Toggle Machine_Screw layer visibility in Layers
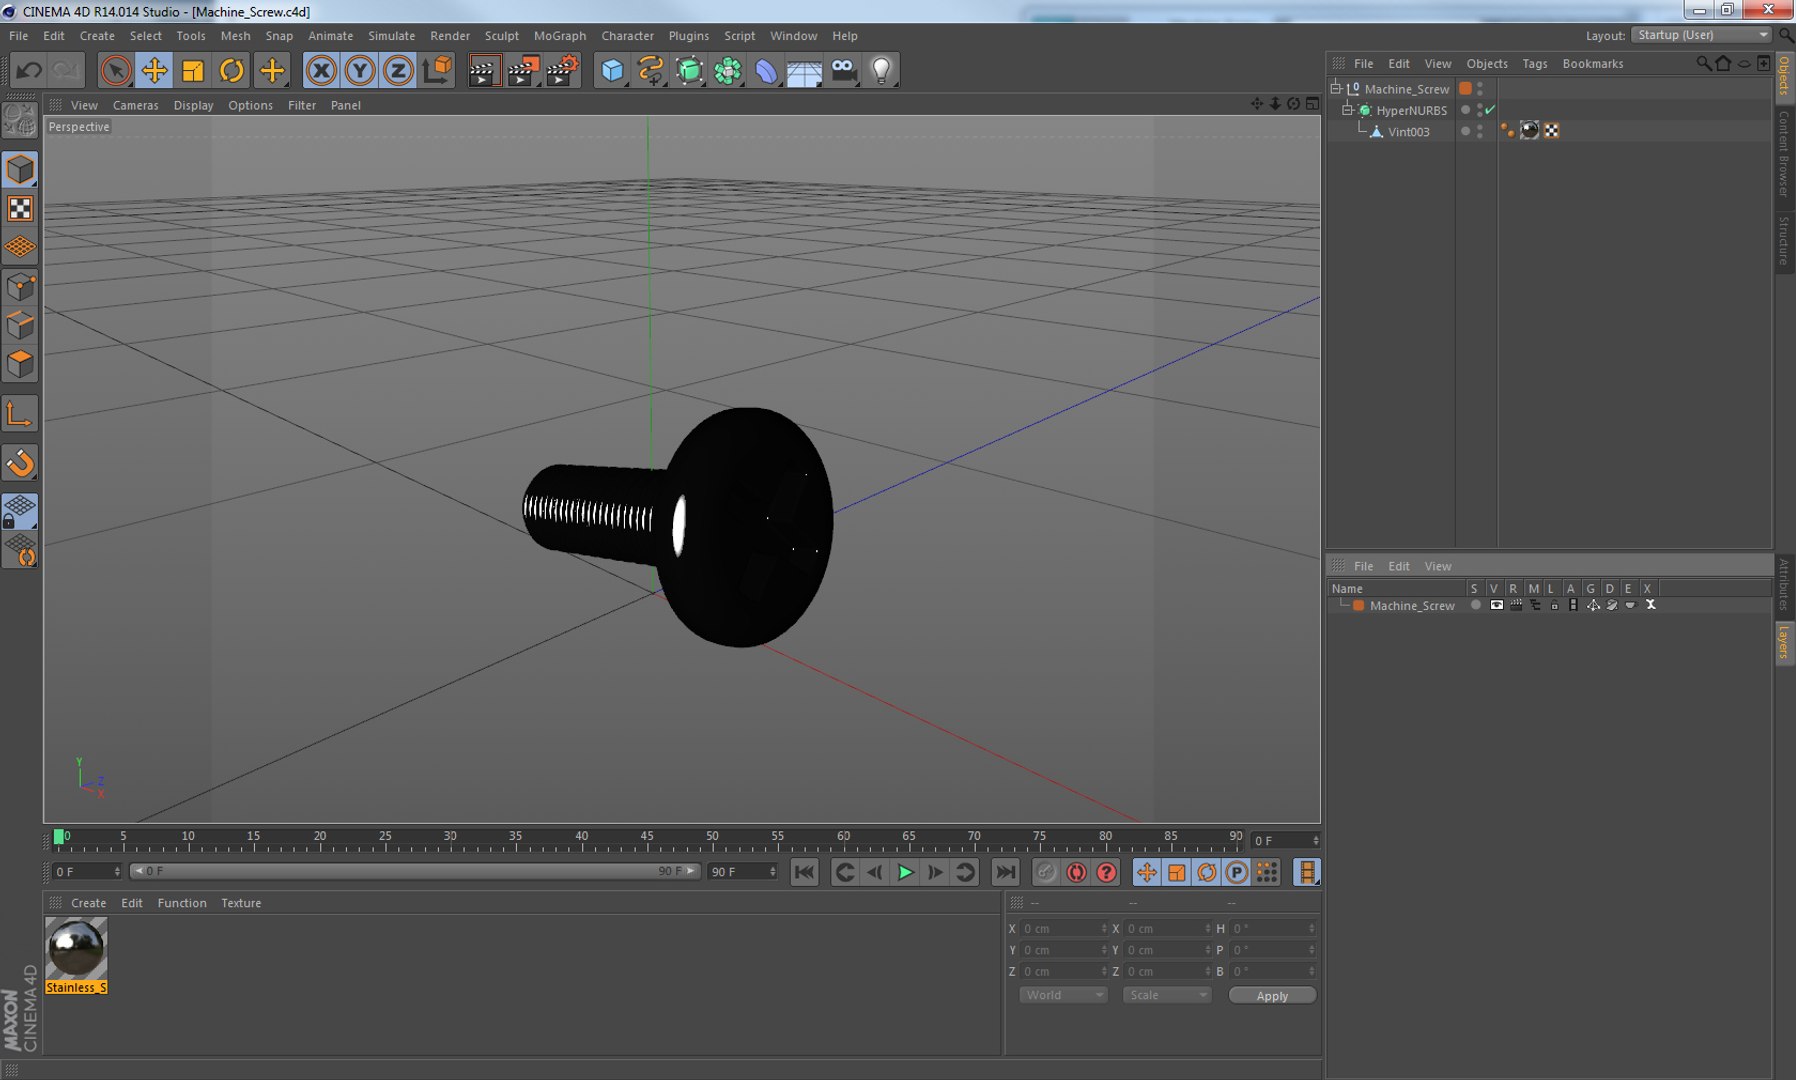This screenshot has height=1080, width=1796. 1497,605
